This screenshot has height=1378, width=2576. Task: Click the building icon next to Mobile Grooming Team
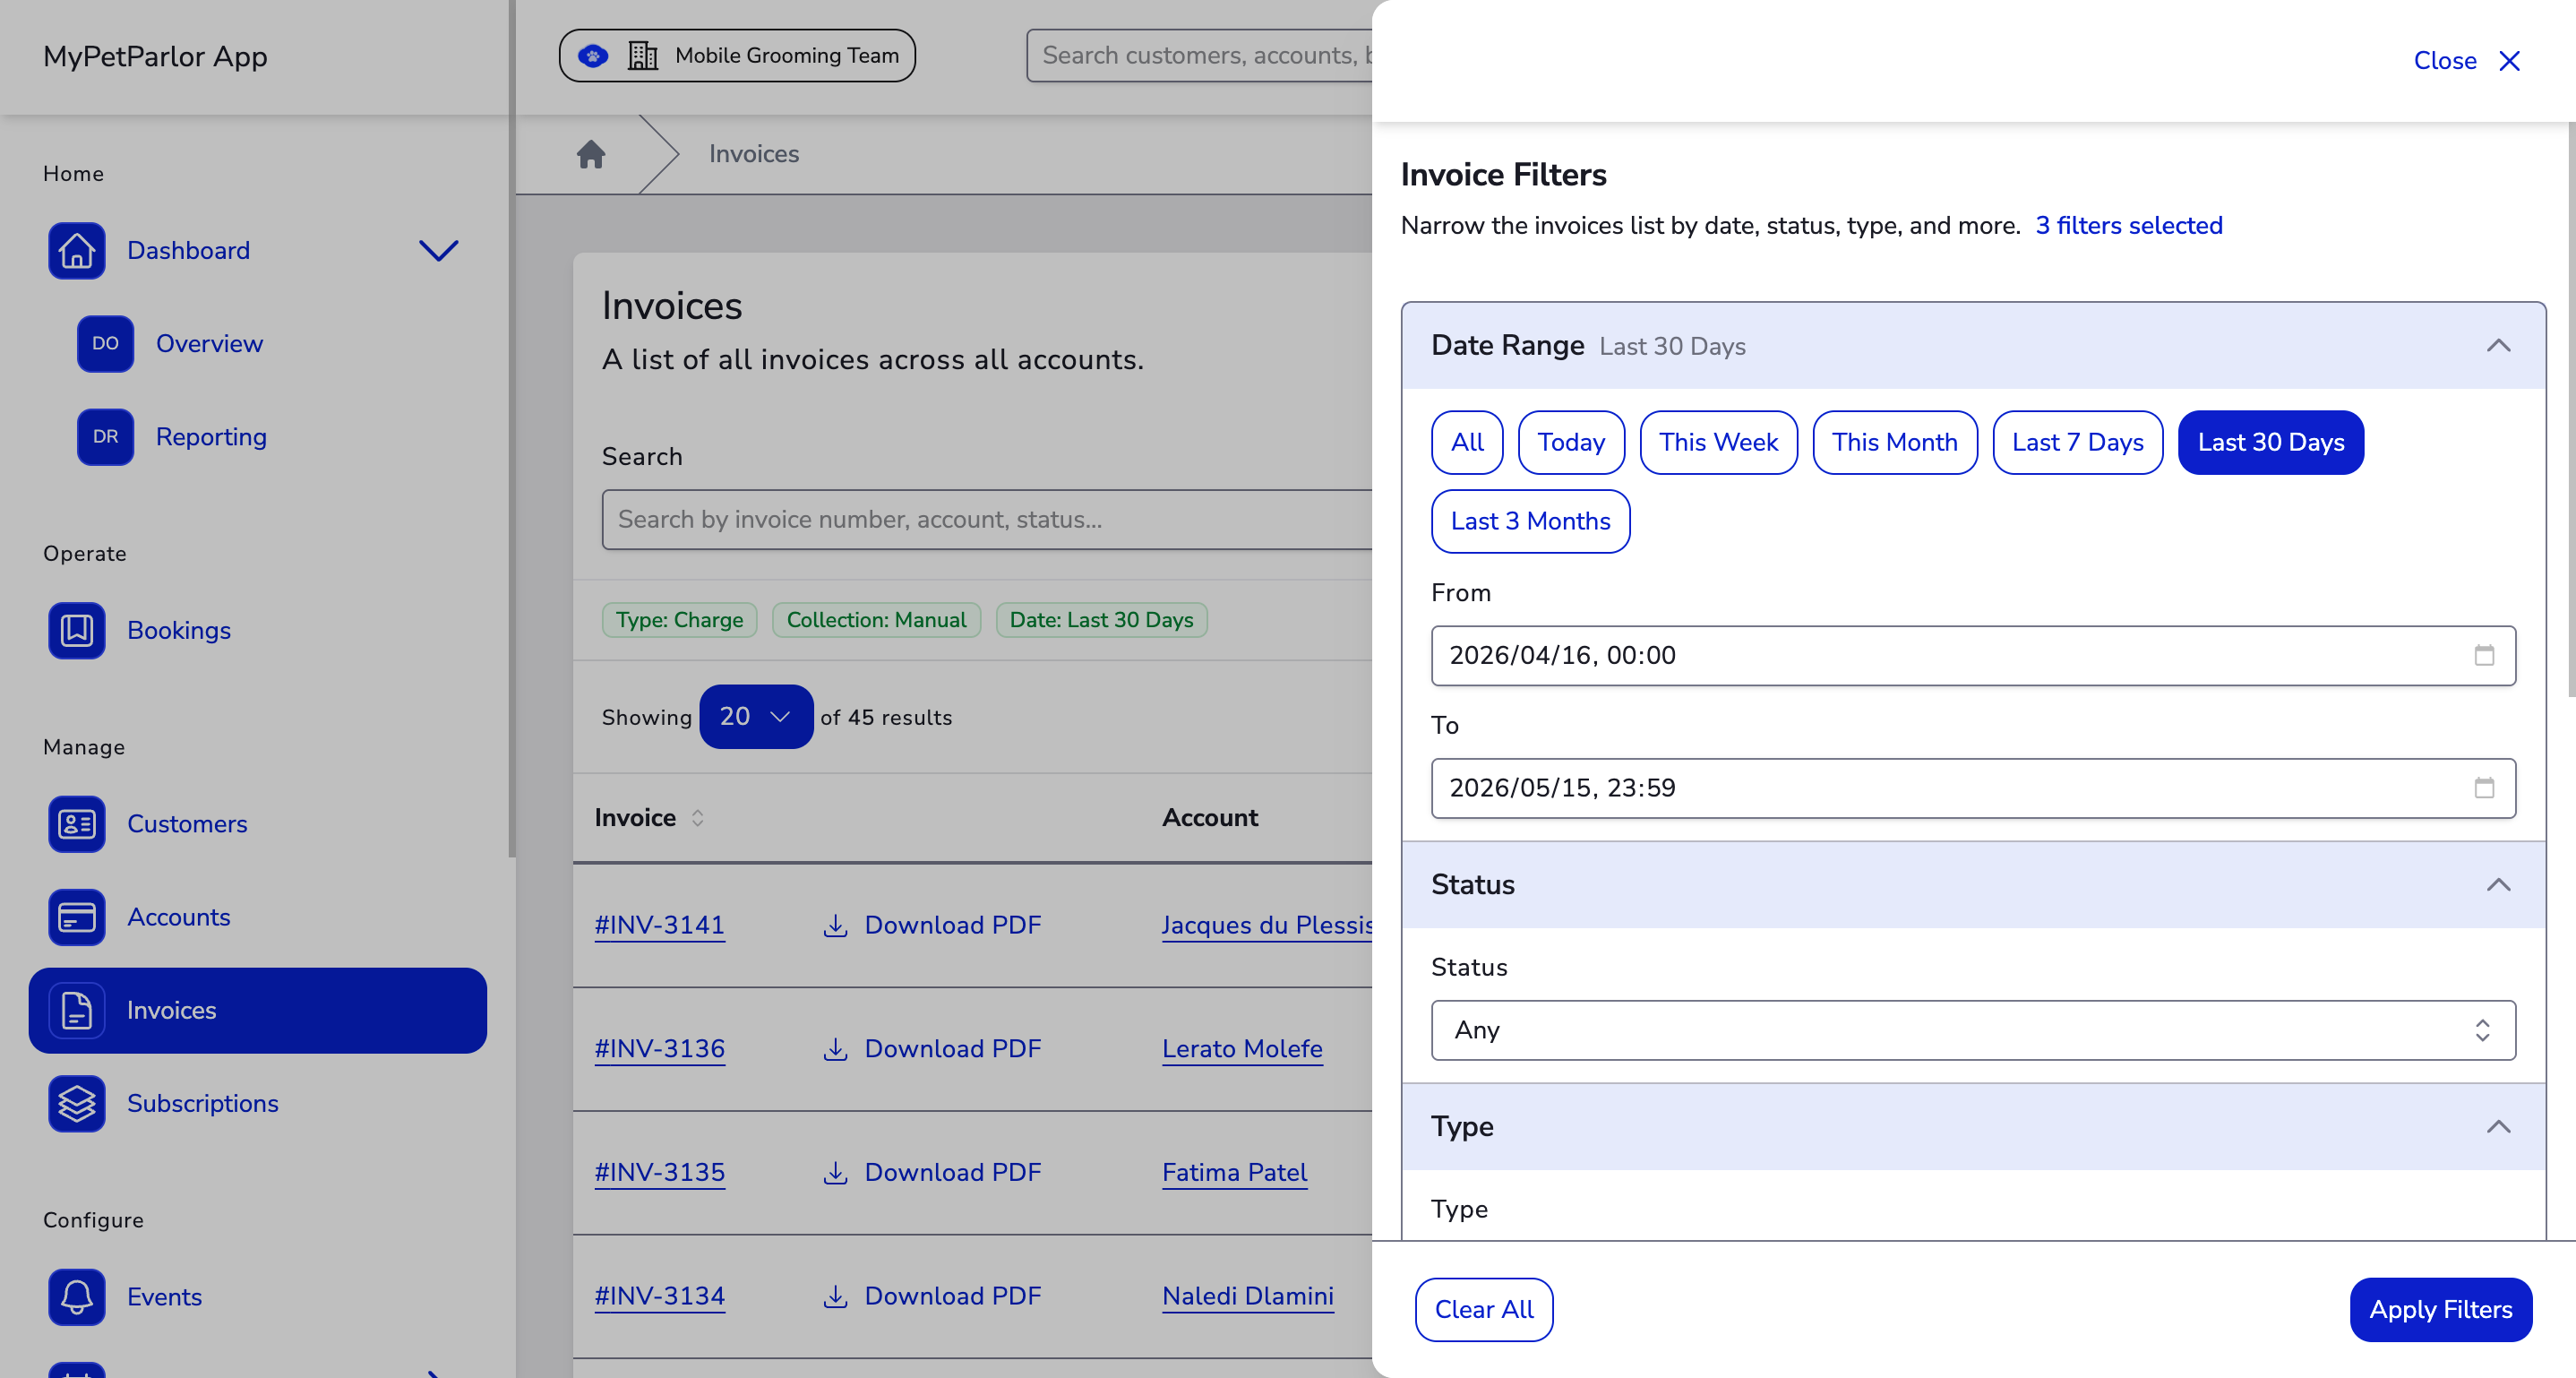coord(642,55)
